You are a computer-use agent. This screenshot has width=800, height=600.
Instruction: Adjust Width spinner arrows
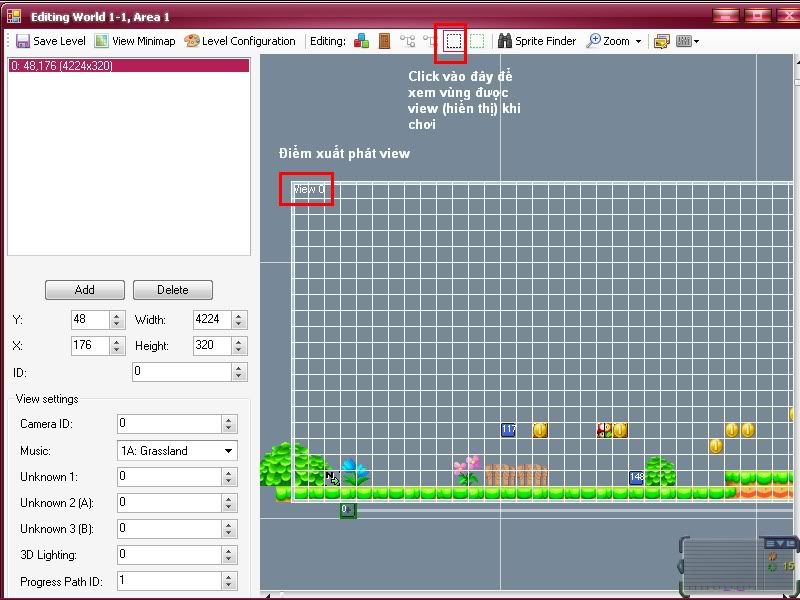click(x=239, y=319)
